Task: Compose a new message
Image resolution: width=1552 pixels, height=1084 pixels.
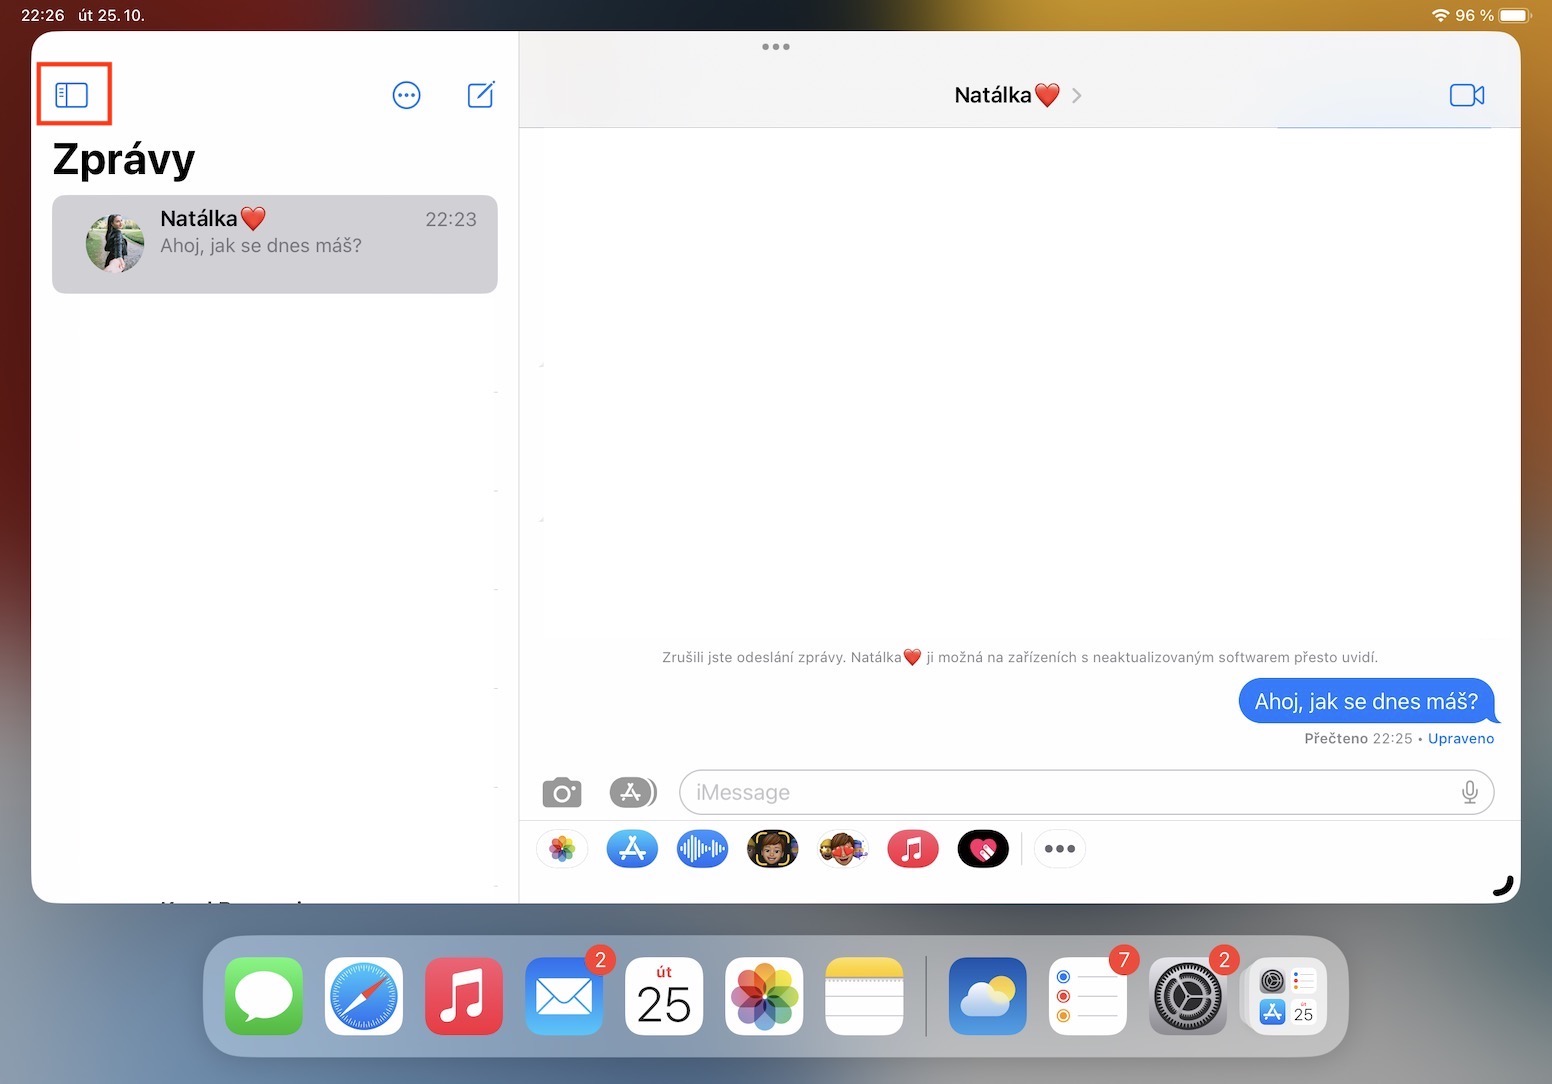Action: click(481, 95)
